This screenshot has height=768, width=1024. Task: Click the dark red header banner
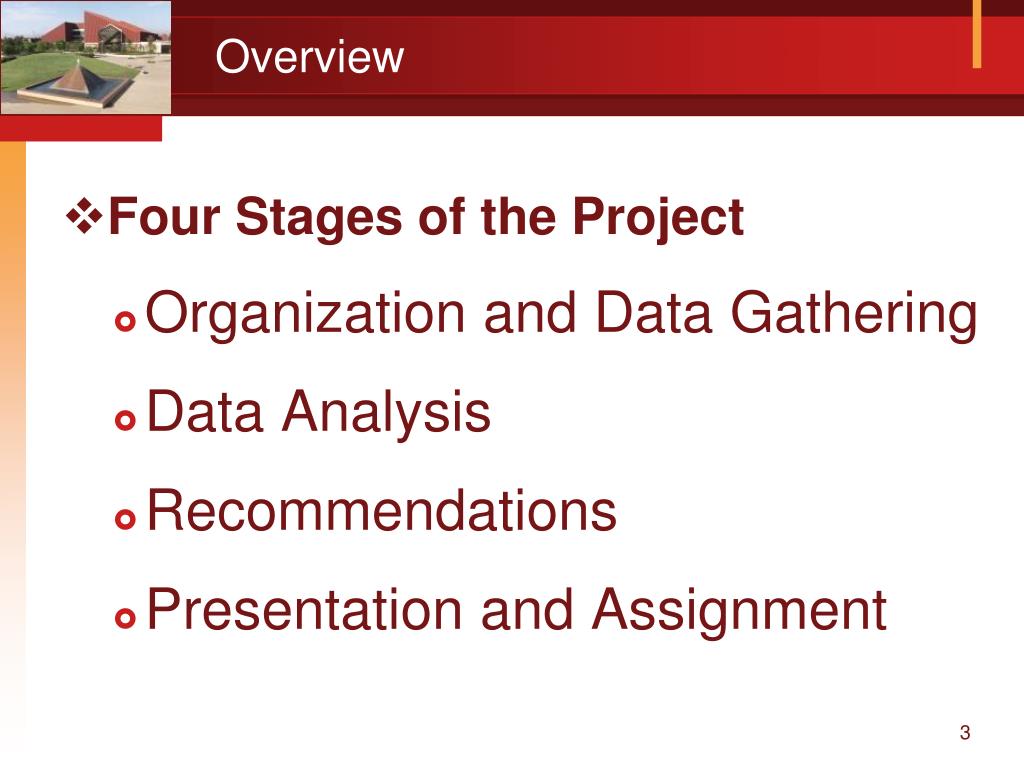tap(598, 57)
